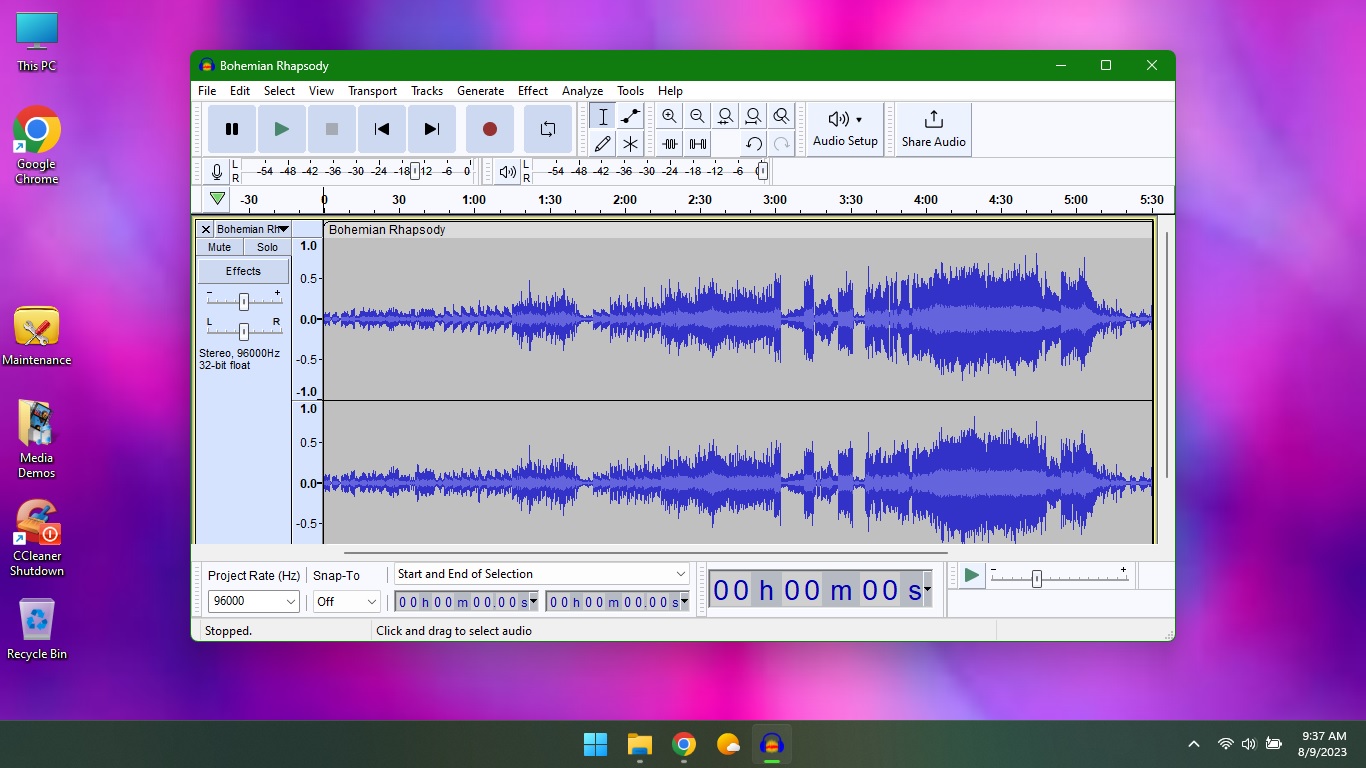The image size is (1366, 768).
Task: Click the Zoom In magnifier
Action: point(670,116)
